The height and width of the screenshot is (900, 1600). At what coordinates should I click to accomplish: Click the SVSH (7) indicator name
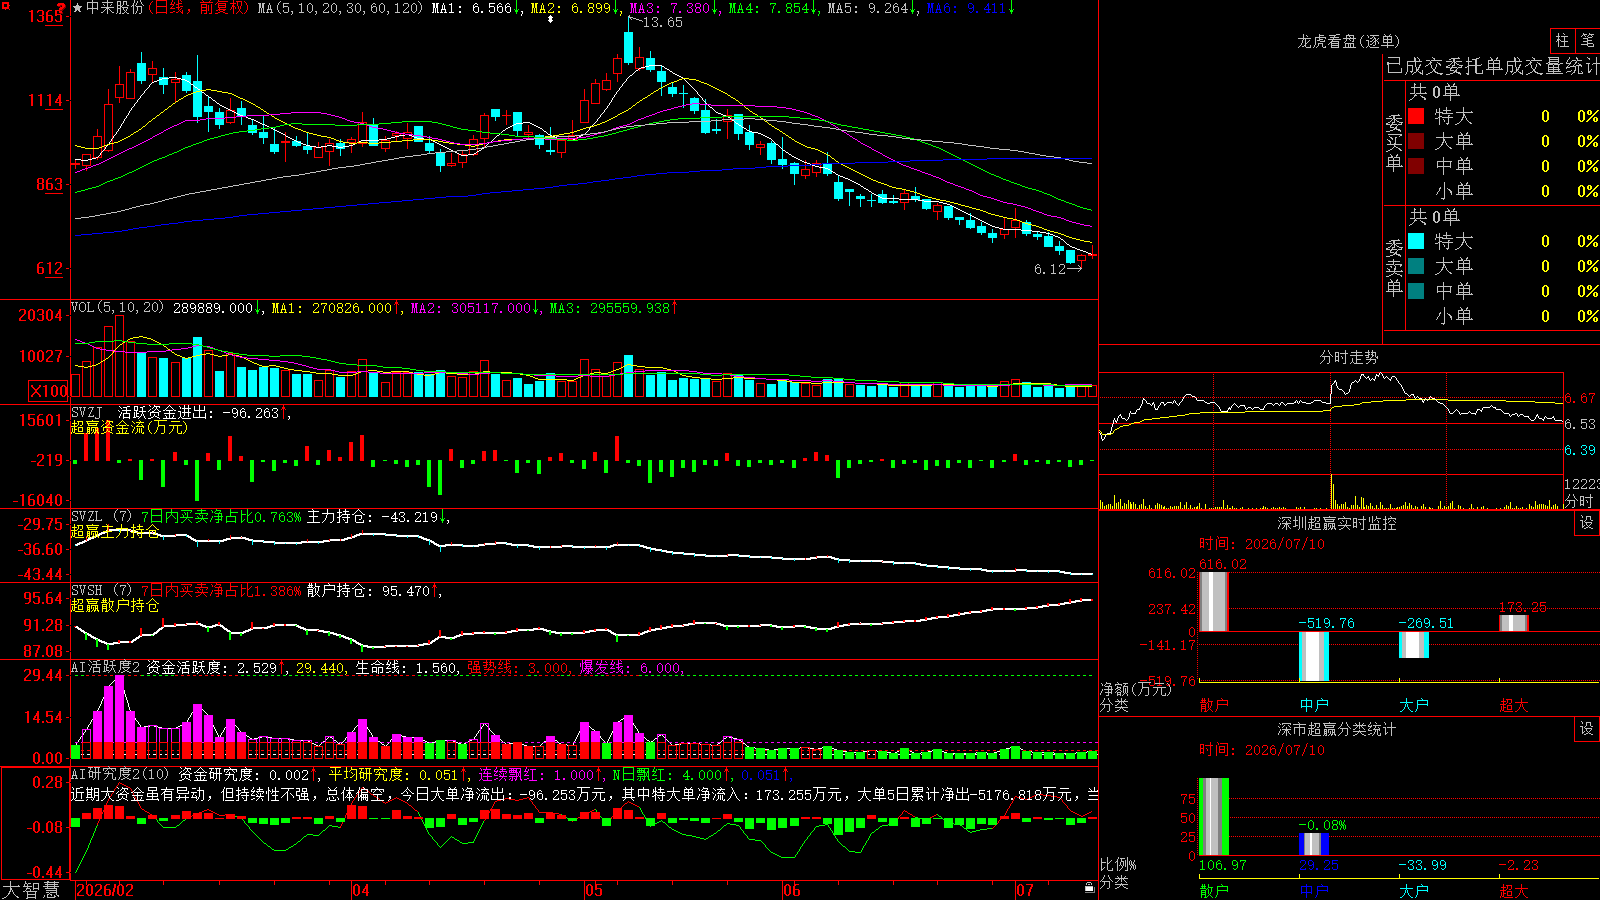click(101, 590)
